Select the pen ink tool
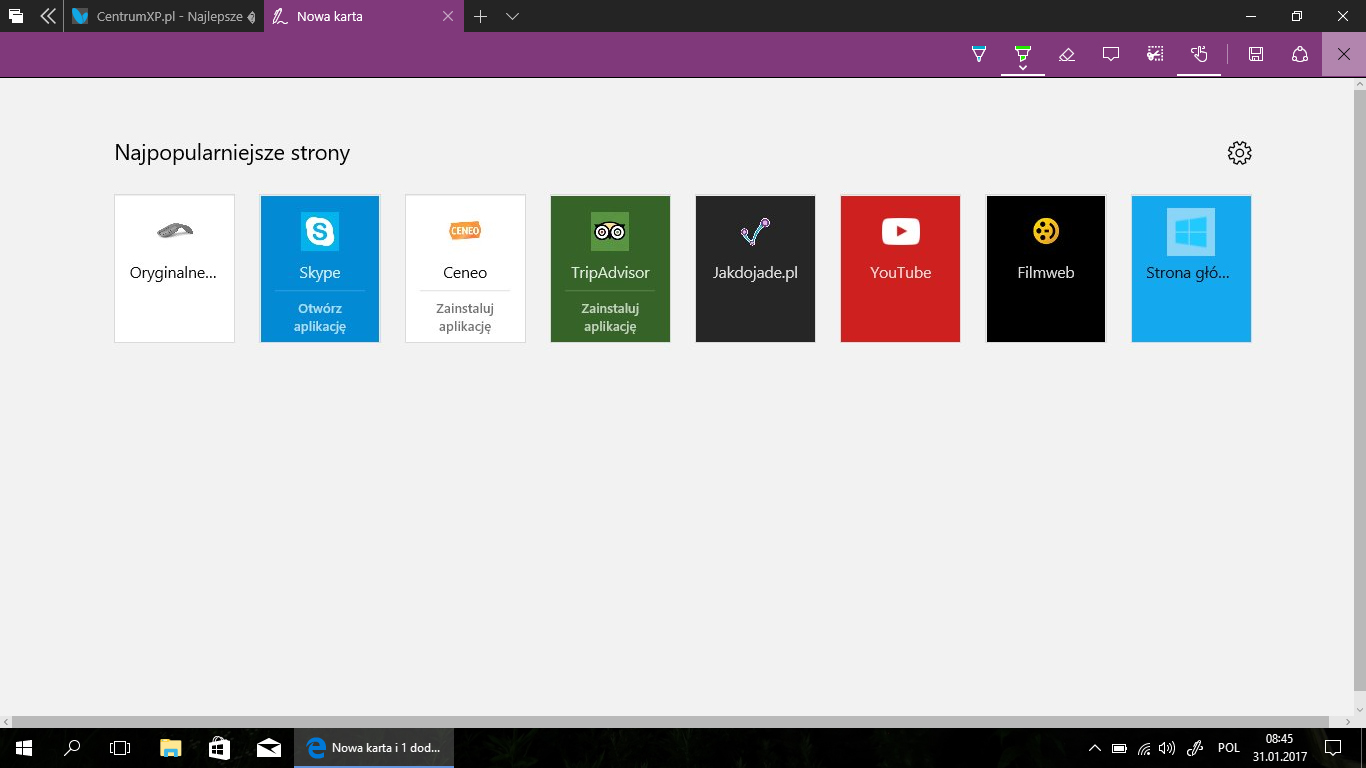1366x768 pixels. click(979, 54)
